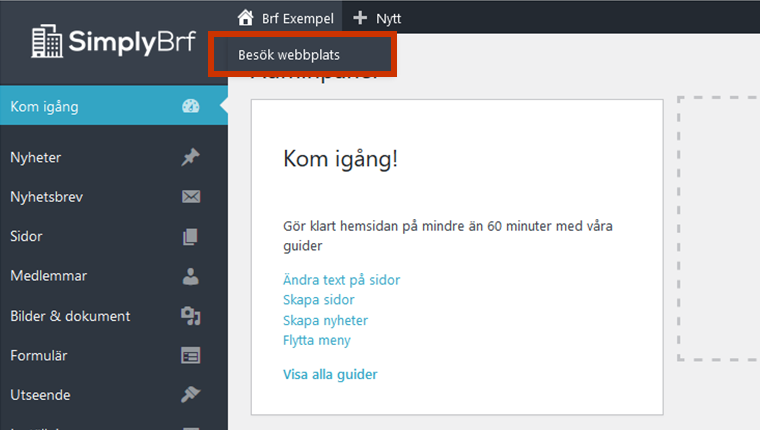The height and width of the screenshot is (430, 760).
Task: Click Visa alla guider link
Action: point(331,375)
